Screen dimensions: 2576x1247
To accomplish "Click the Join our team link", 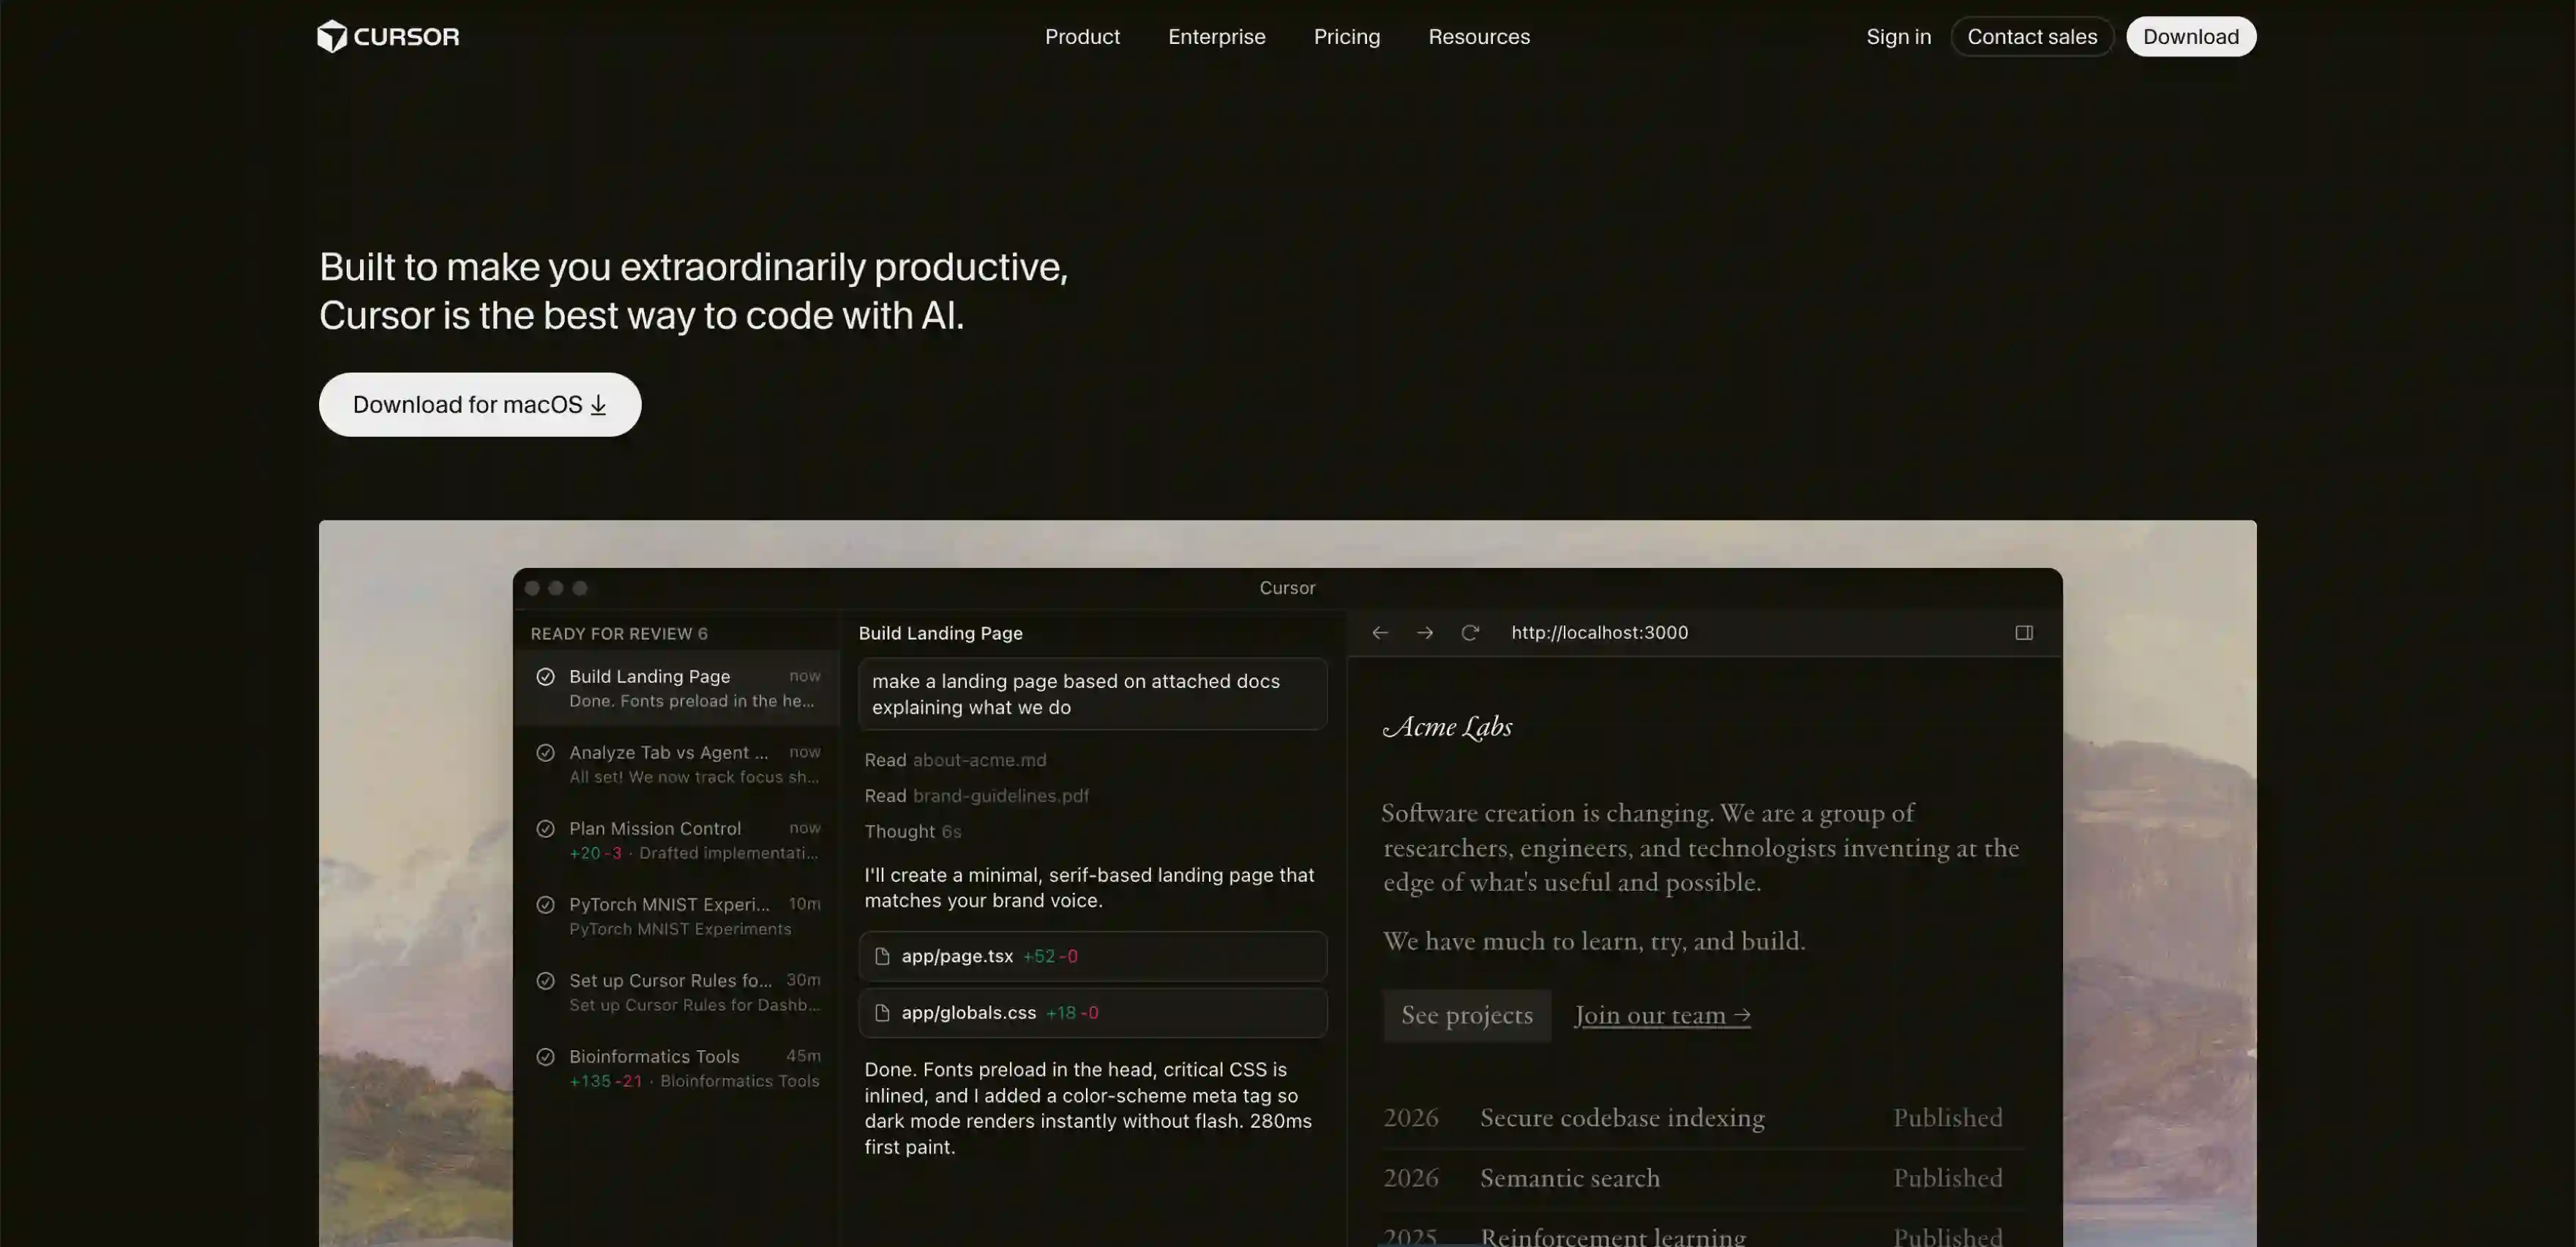I will point(1662,1016).
